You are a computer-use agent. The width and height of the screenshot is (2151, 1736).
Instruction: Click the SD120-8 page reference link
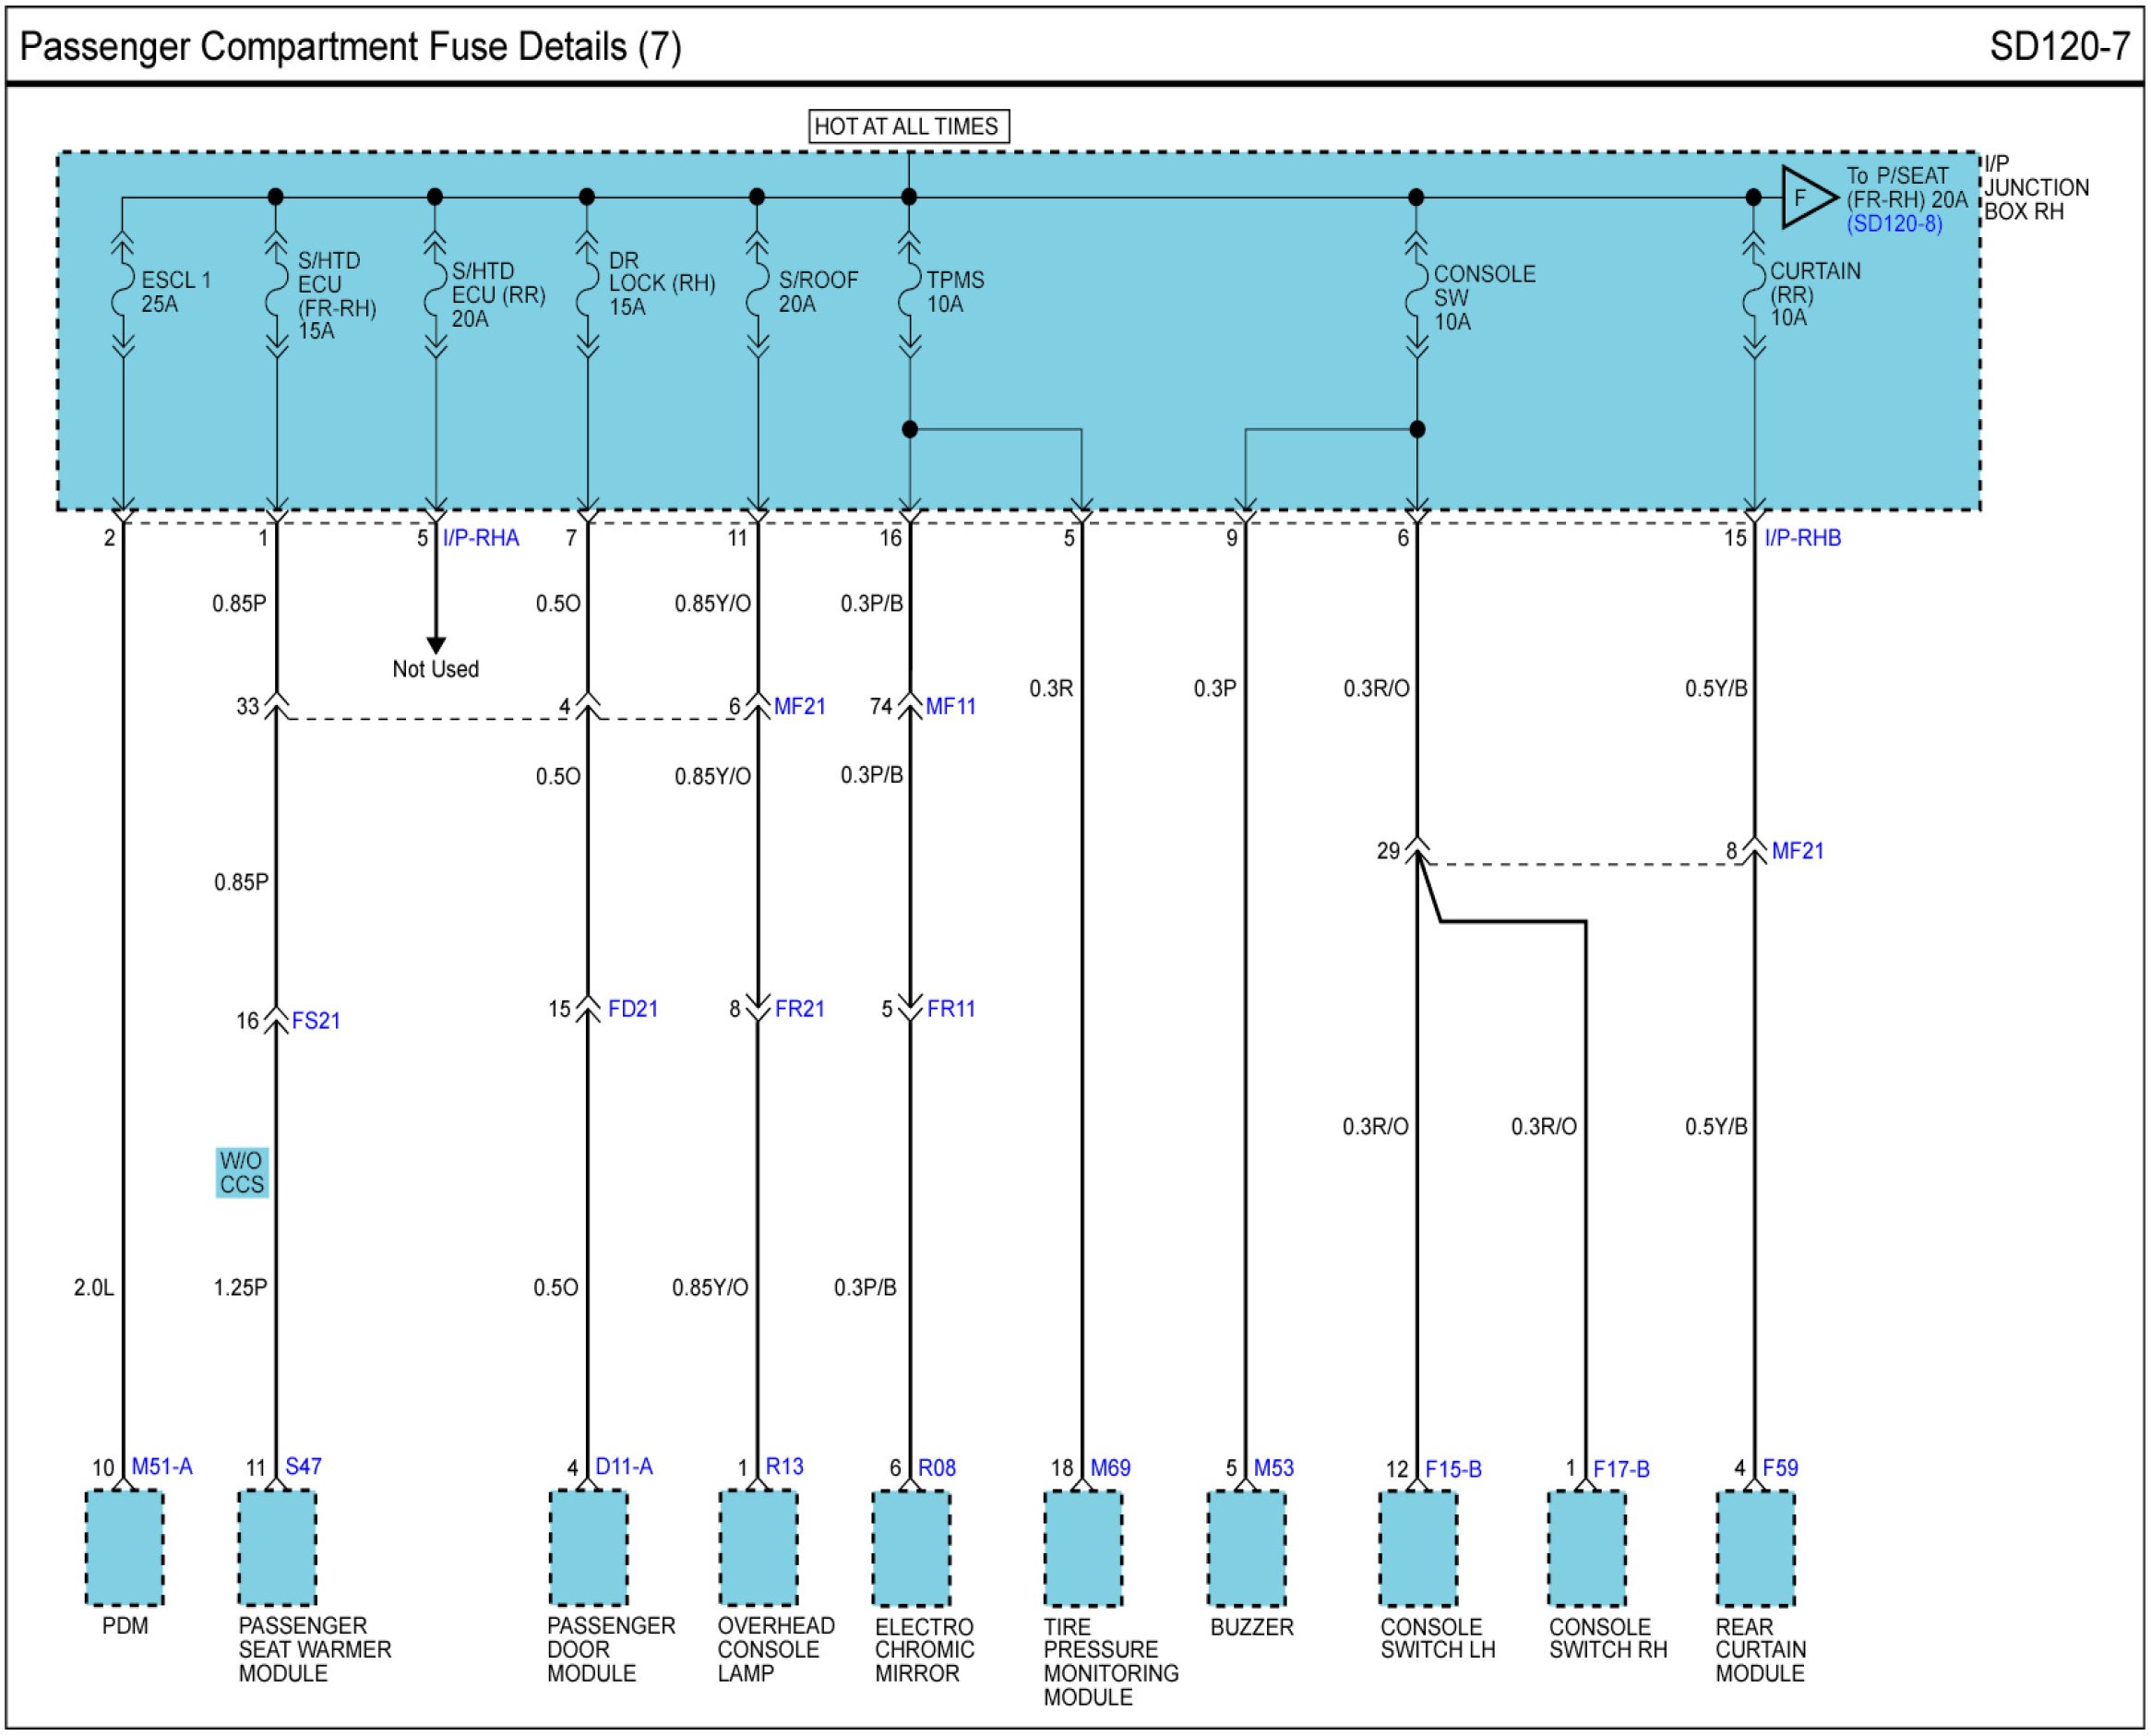pyautogui.click(x=1894, y=224)
